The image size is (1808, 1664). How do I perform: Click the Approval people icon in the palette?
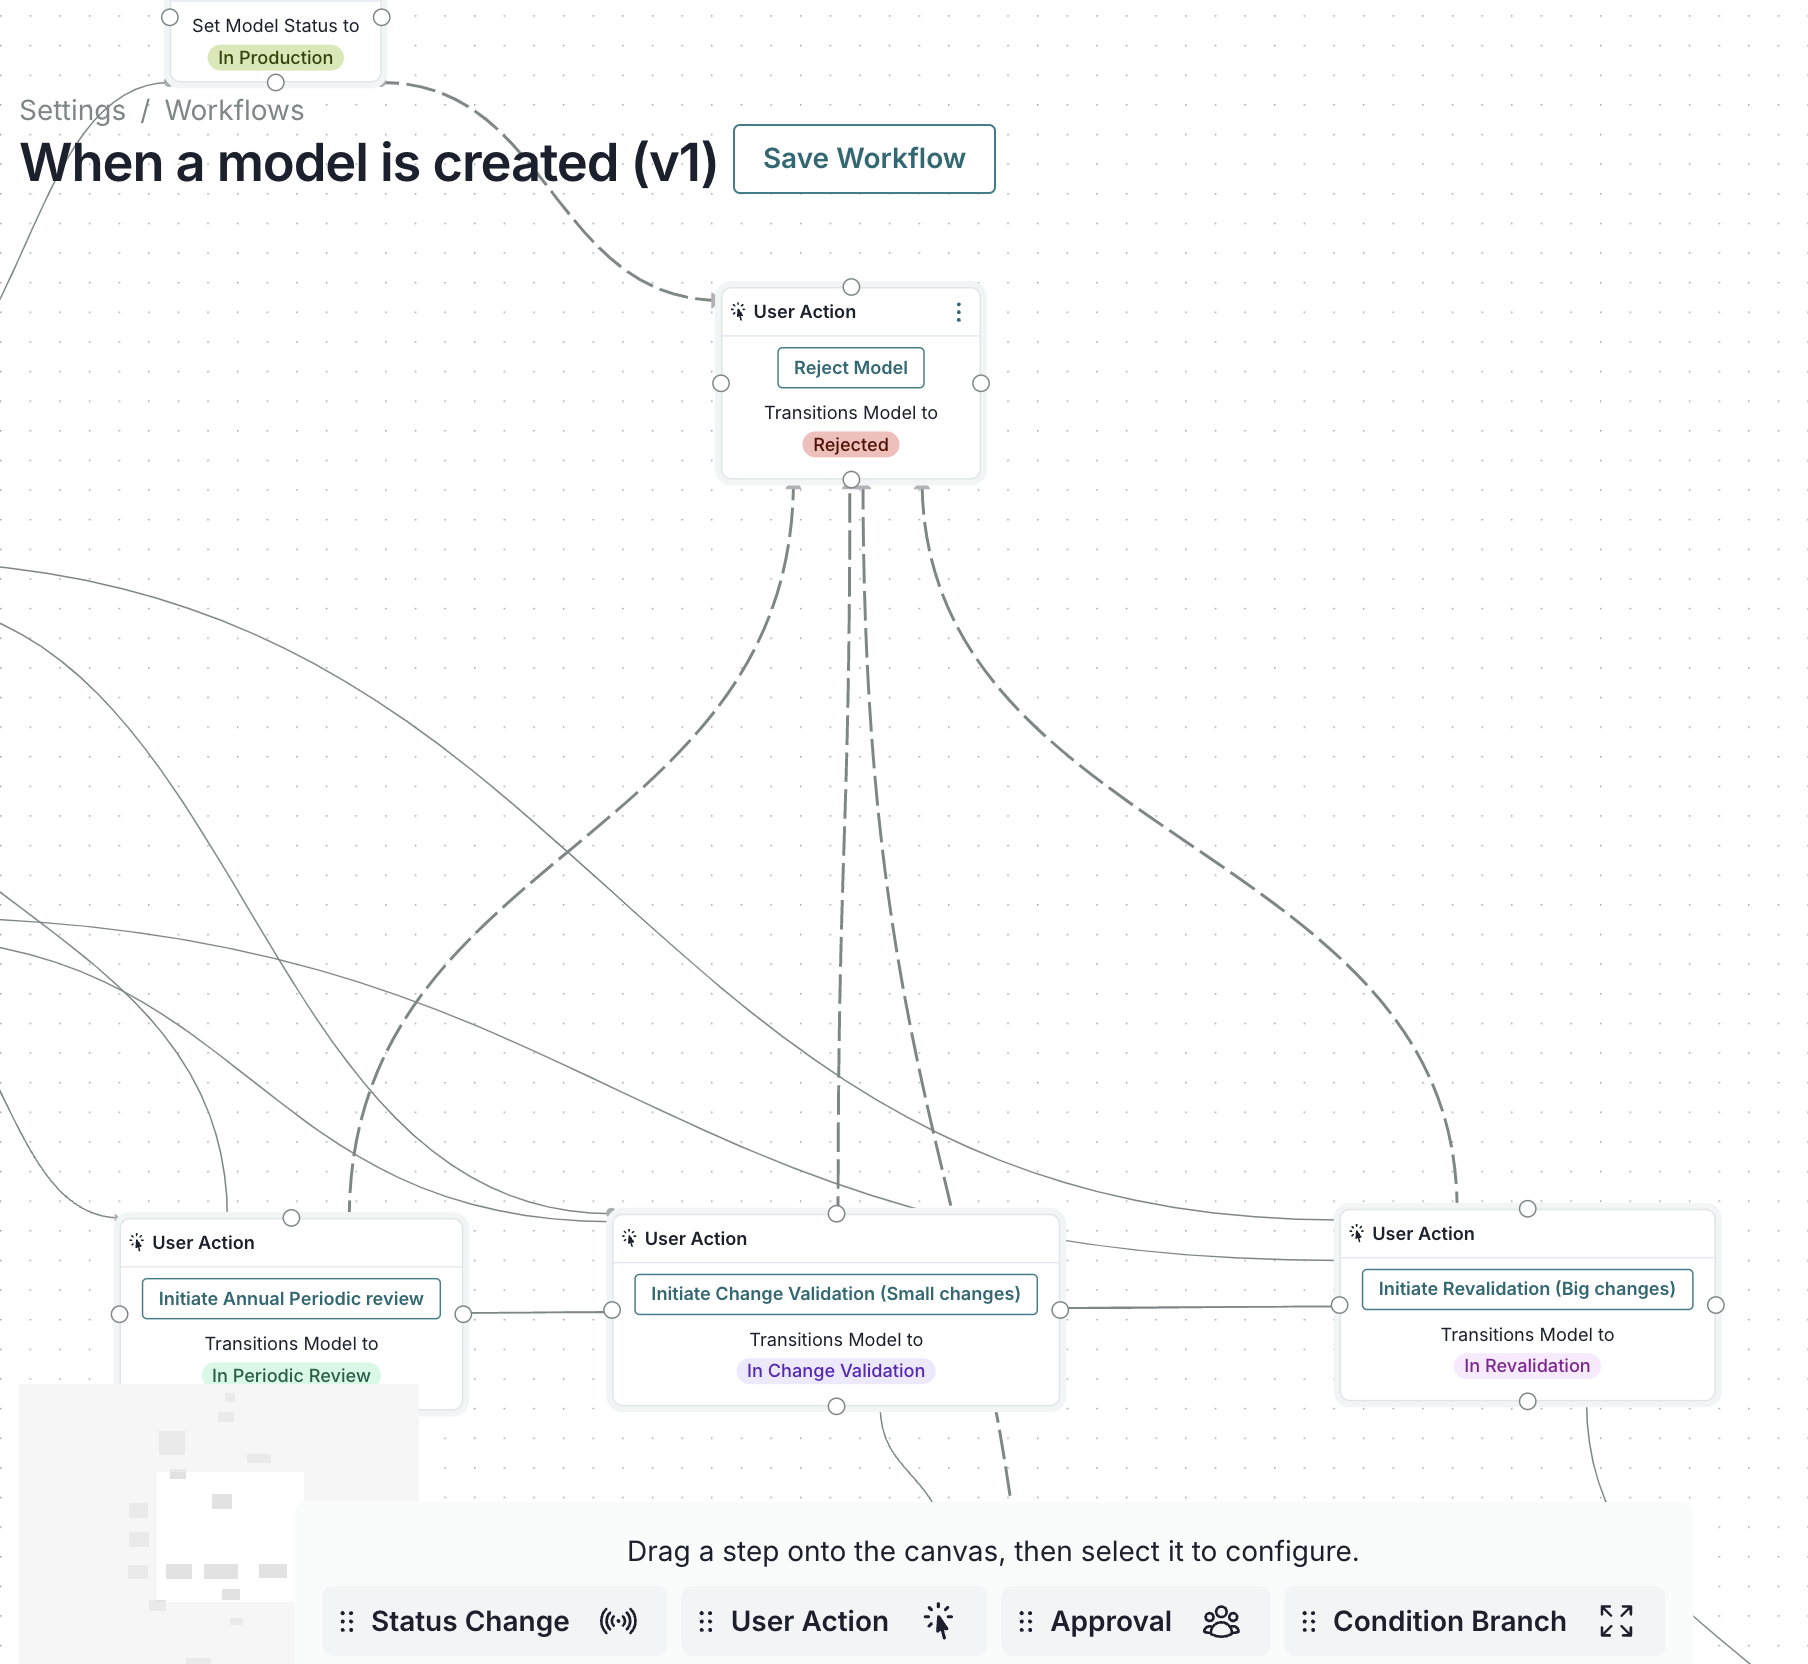pyautogui.click(x=1222, y=1621)
